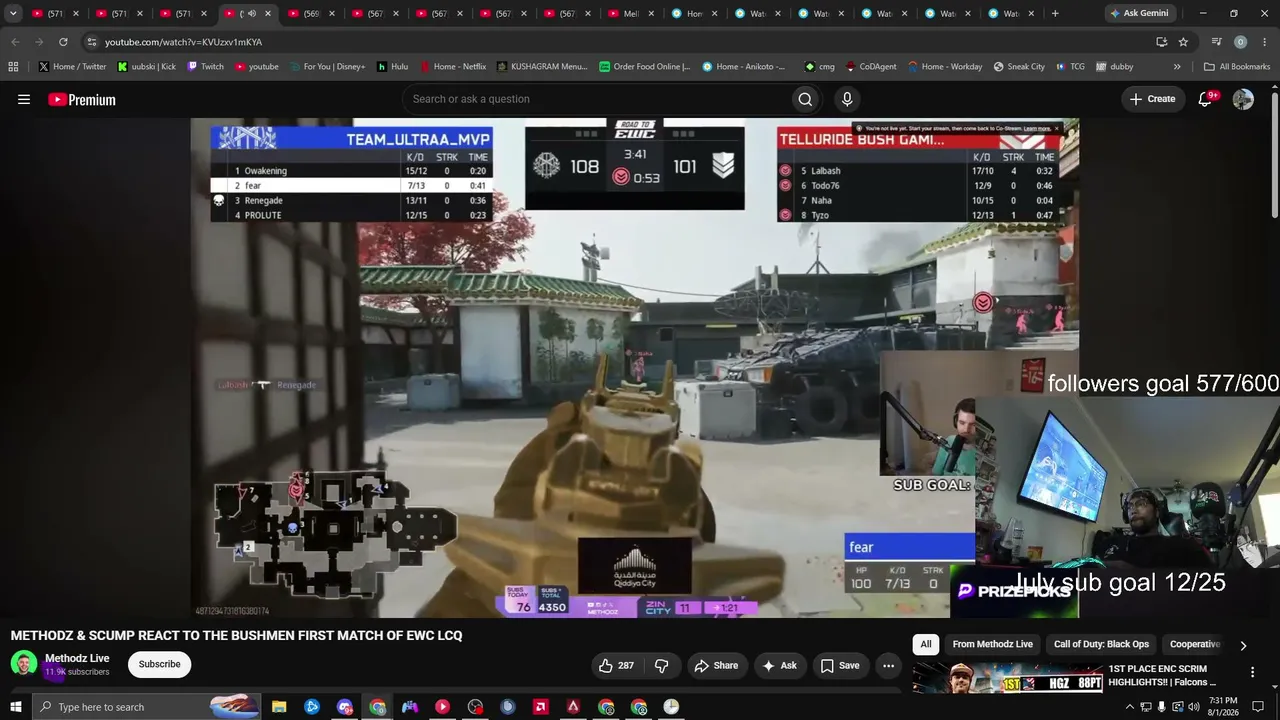Share this video
Image resolution: width=1280 pixels, height=720 pixels.
(x=716, y=666)
